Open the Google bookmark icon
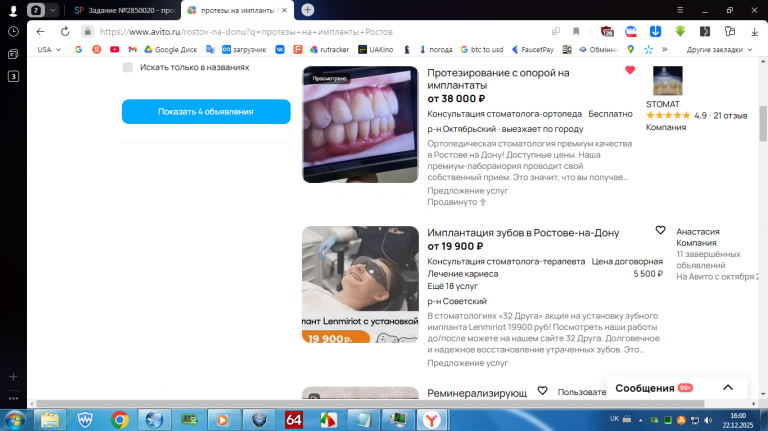Screen dimensions: 768x431 point(78,49)
